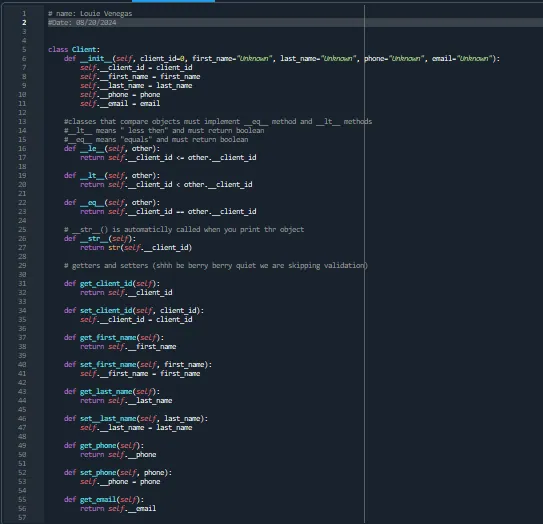Image resolution: width=543 pixels, height=524 pixels.
Task: Click the 'def __str__(self):' line
Action: (100, 239)
